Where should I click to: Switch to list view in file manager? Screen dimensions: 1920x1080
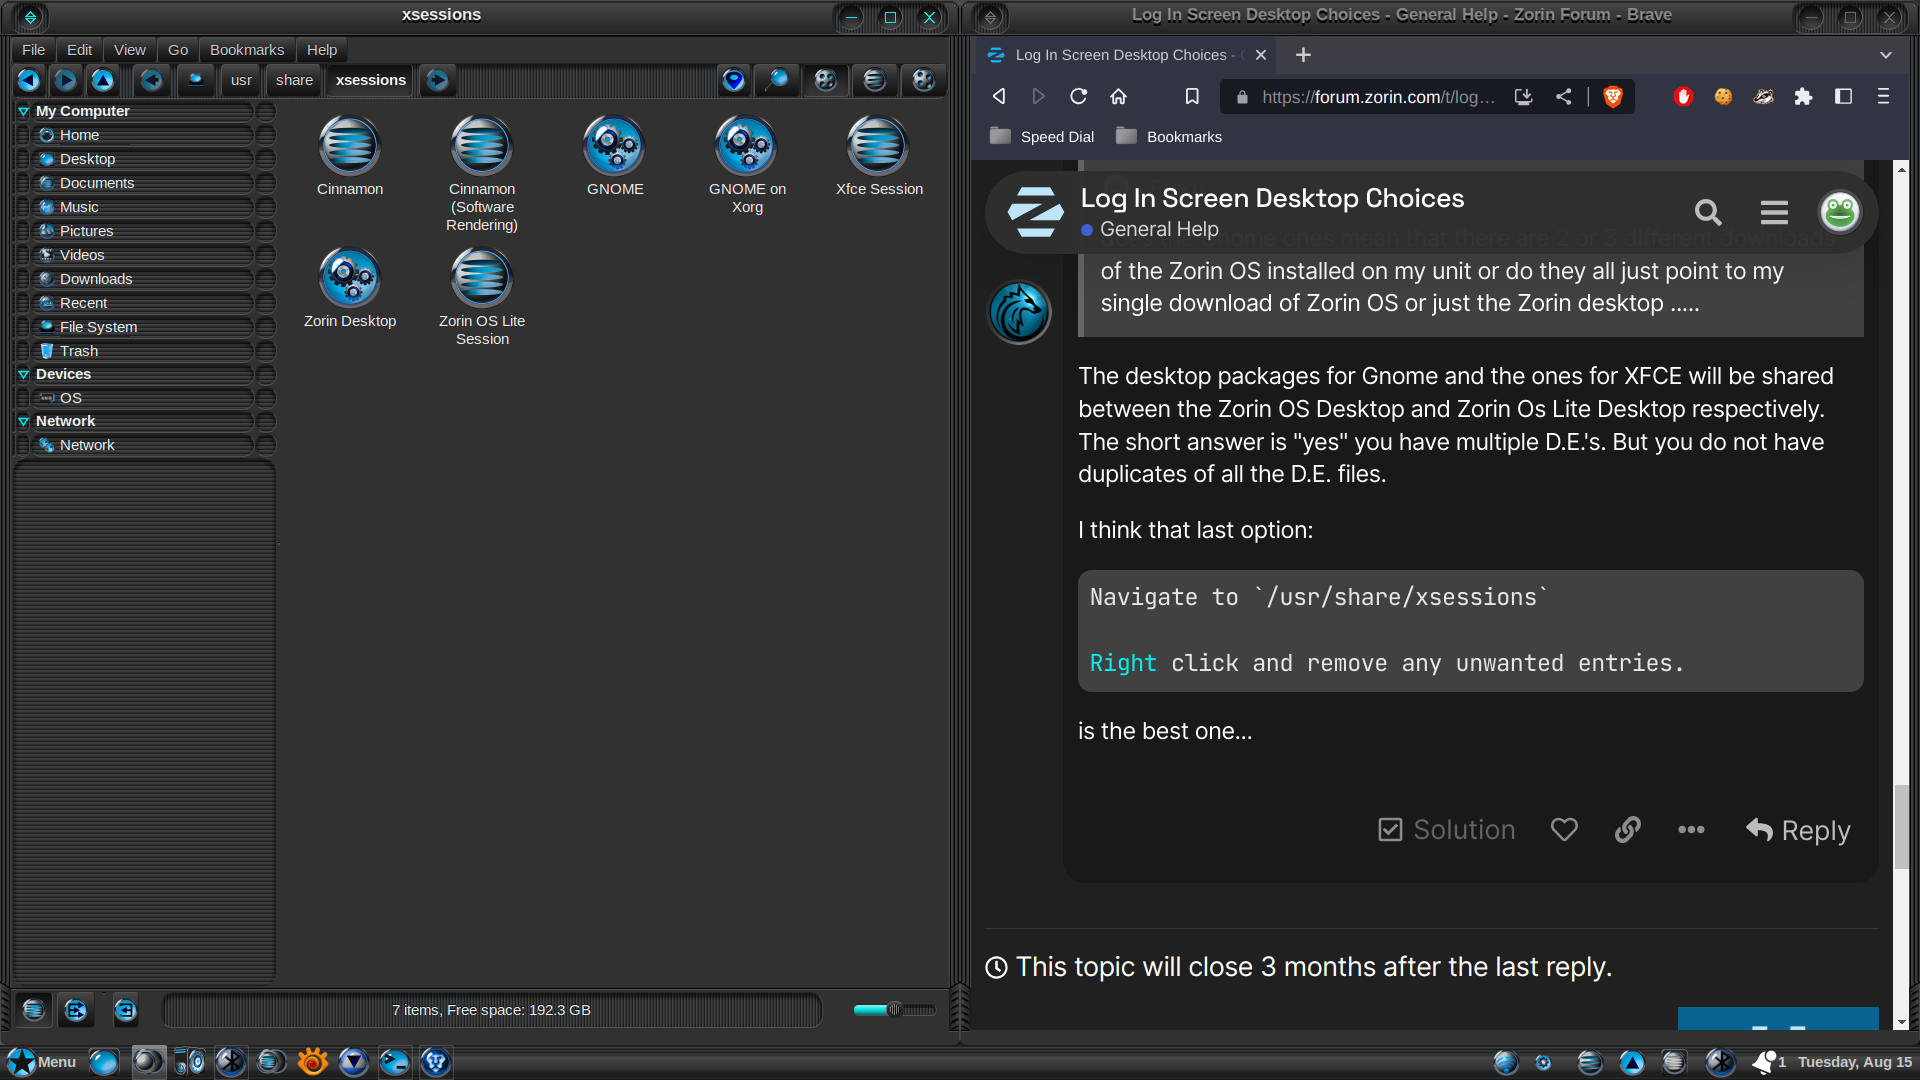coord(874,80)
